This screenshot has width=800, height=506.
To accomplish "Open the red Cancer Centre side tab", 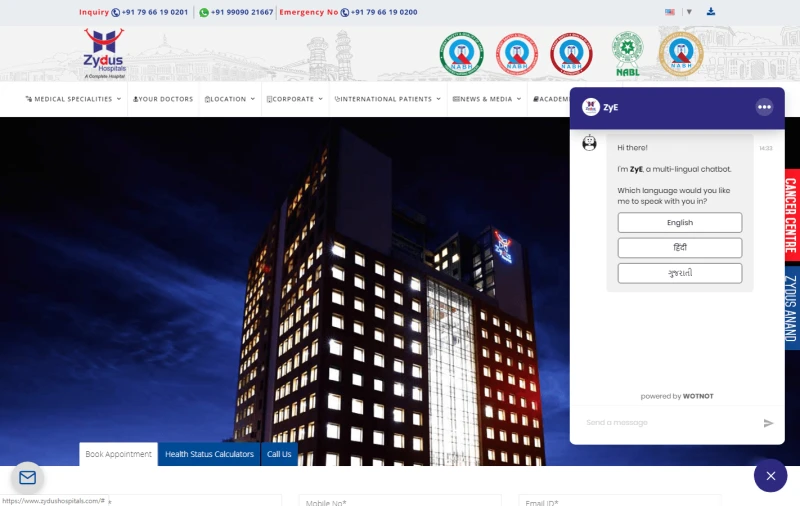I will point(791,215).
